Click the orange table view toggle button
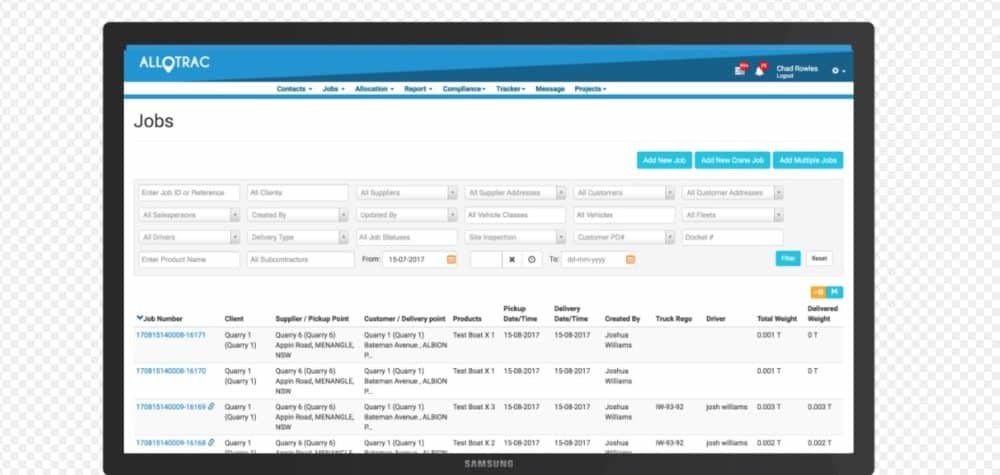 point(819,292)
